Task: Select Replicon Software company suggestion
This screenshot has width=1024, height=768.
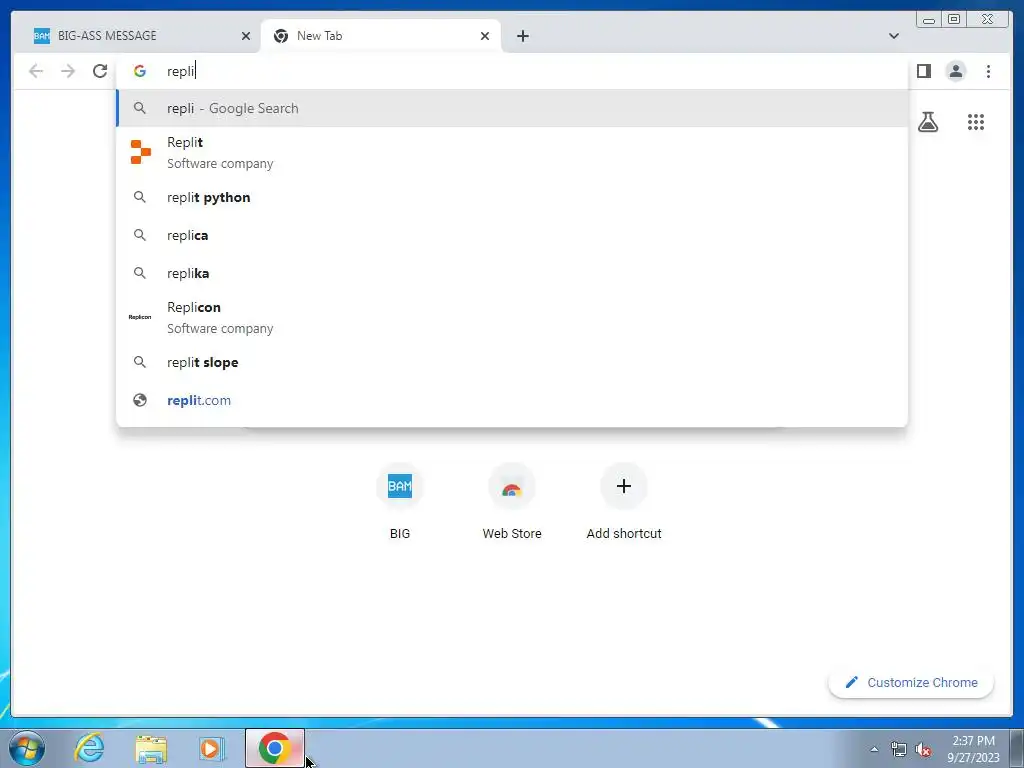Action: 512,317
